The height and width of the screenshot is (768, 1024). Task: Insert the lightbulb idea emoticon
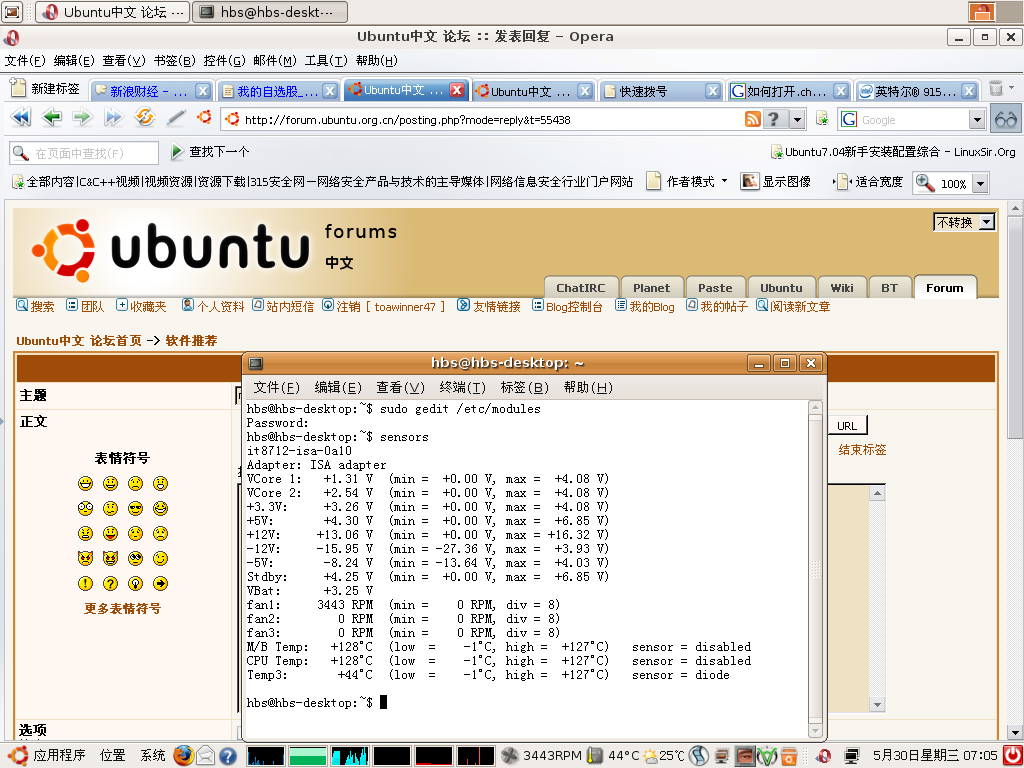(135, 583)
